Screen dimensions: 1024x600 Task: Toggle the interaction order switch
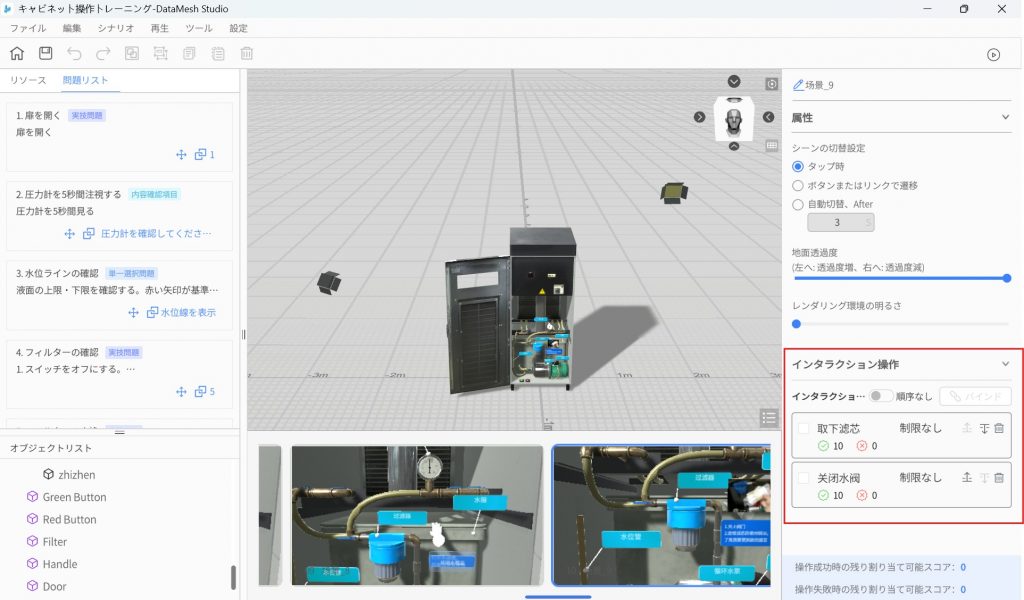tap(880, 396)
